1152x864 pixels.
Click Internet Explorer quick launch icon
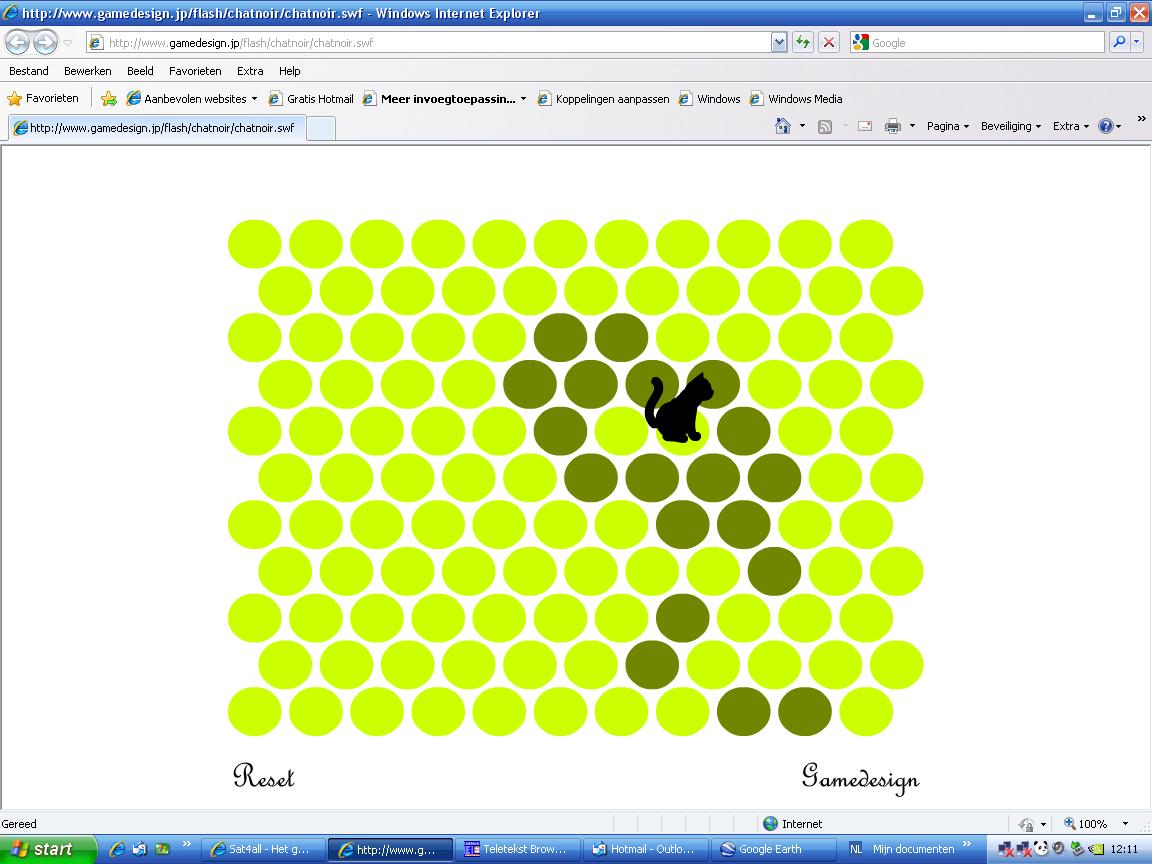pos(117,849)
